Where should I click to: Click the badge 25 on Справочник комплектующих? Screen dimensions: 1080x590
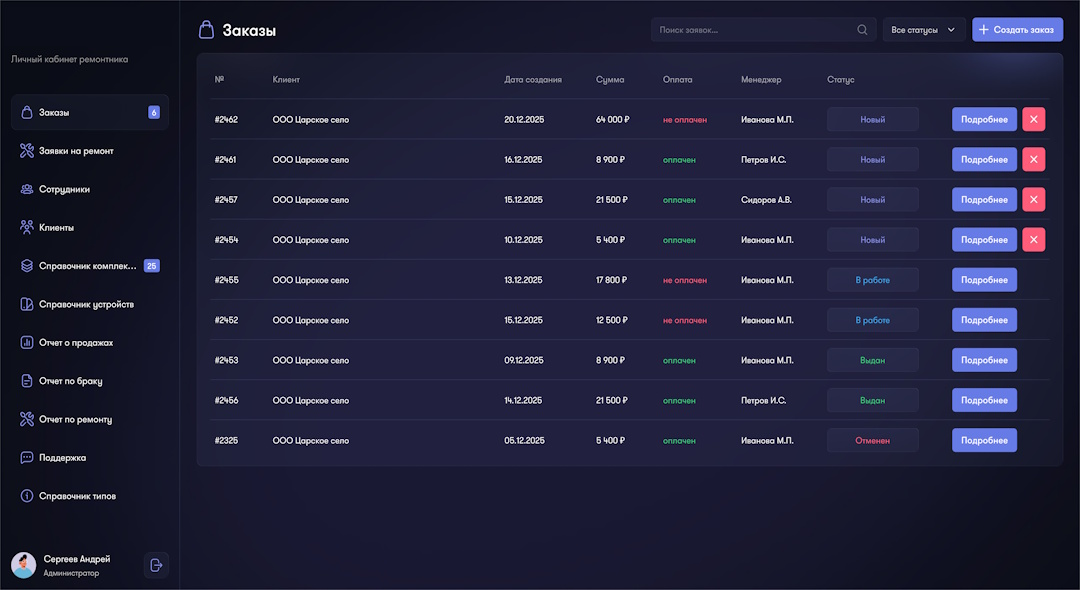coord(152,266)
